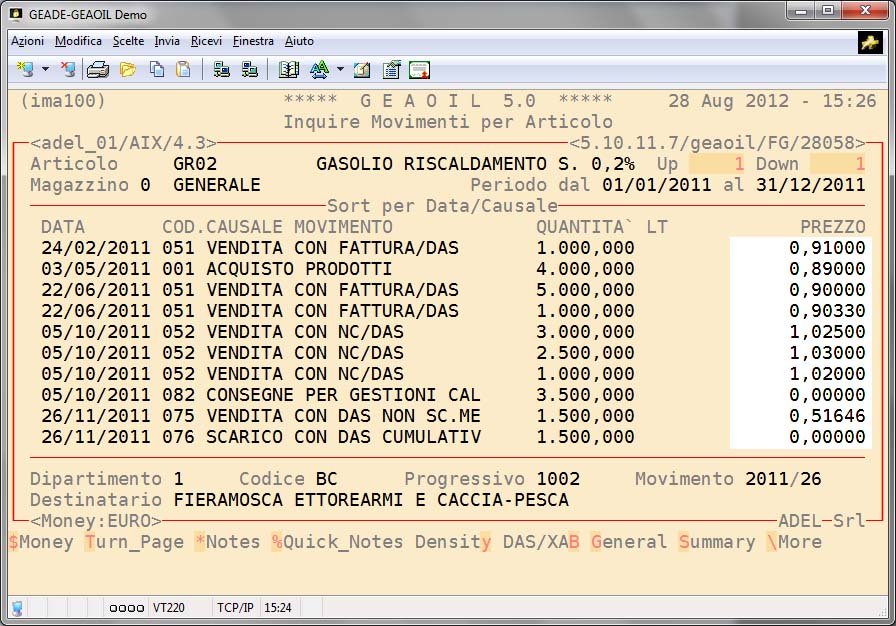
Task: Click the open book toolbar icon
Action: click(289, 70)
